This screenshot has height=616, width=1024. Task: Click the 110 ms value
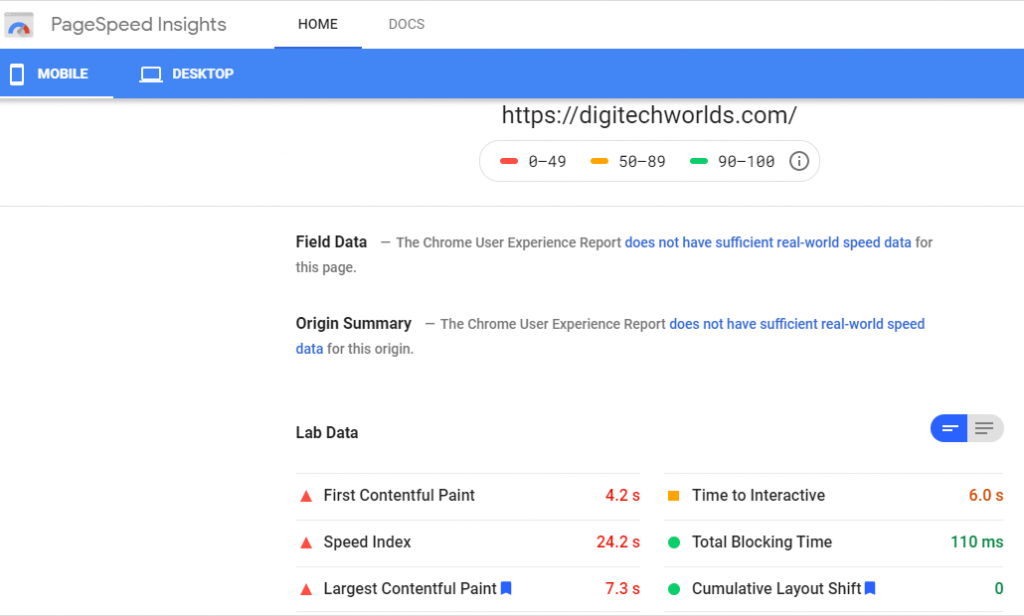tap(977, 542)
